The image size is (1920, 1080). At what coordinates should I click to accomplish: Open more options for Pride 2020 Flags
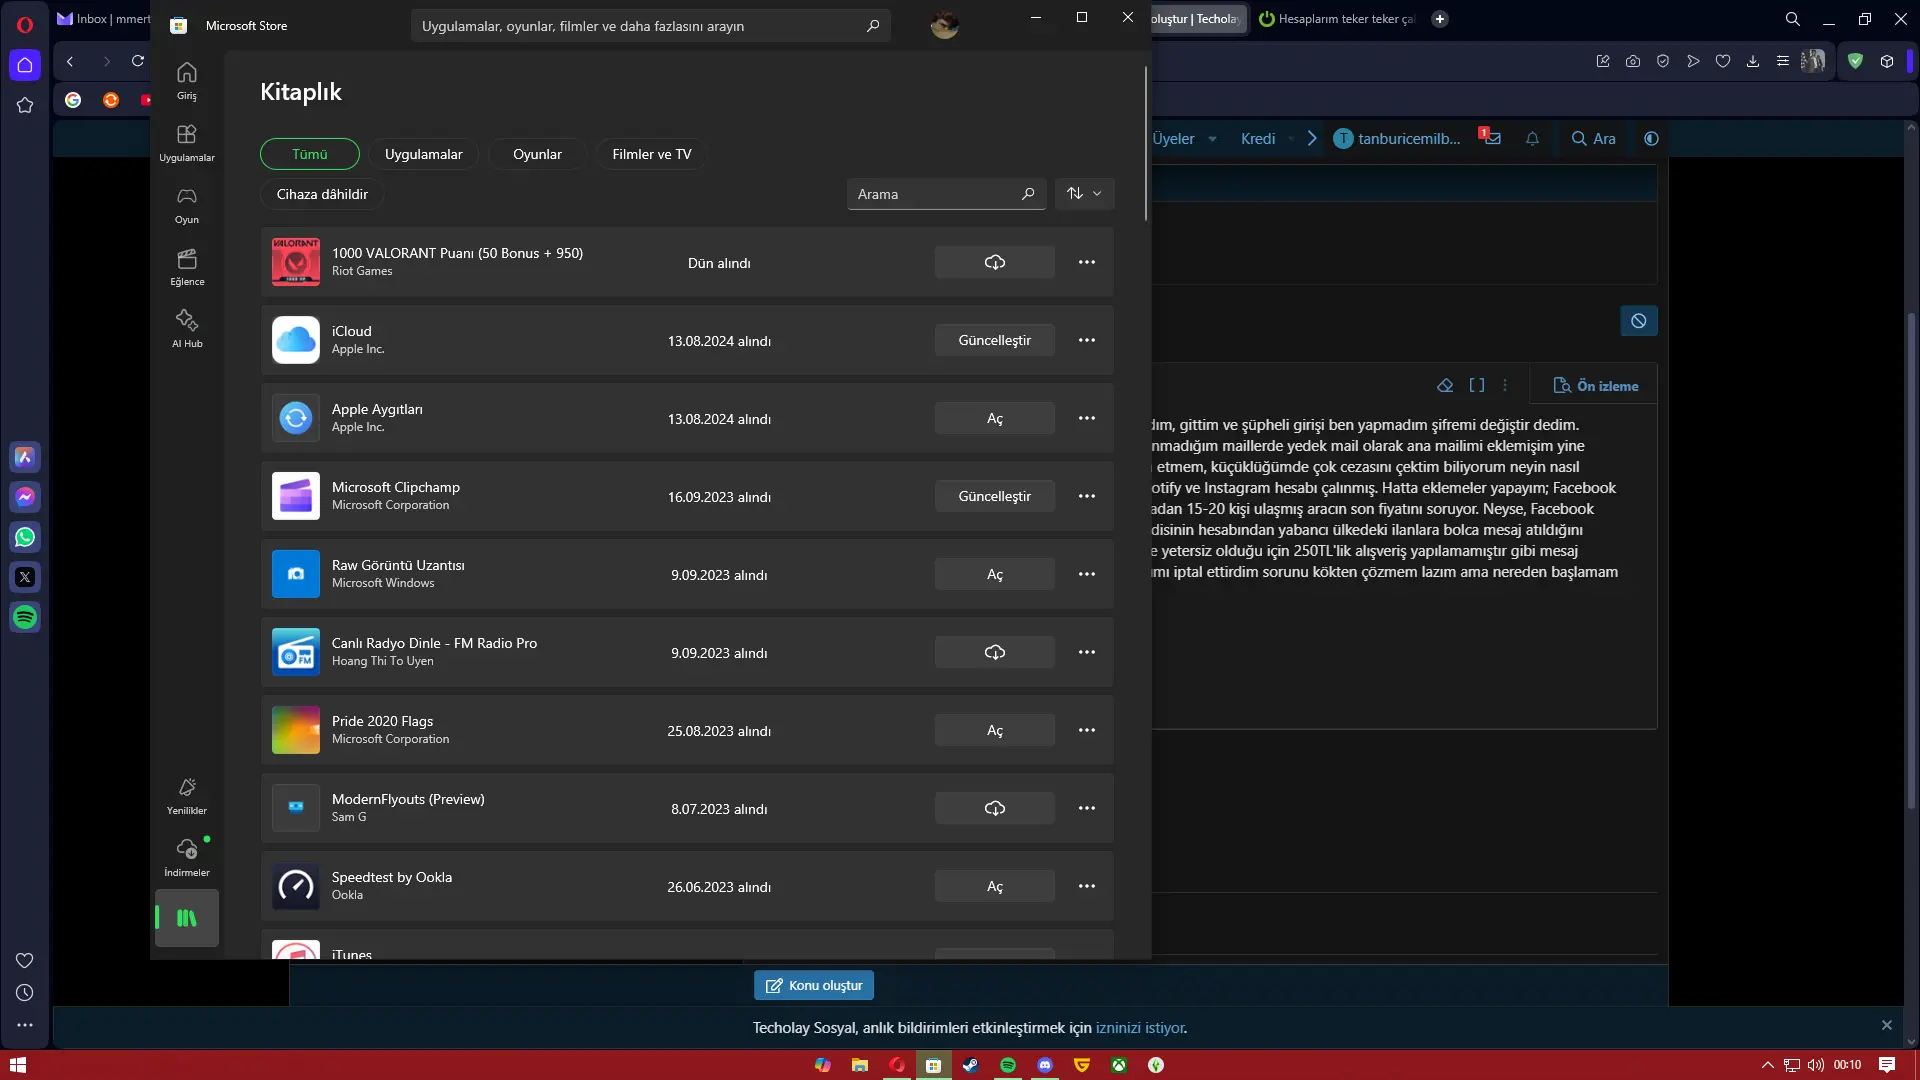1087,730
